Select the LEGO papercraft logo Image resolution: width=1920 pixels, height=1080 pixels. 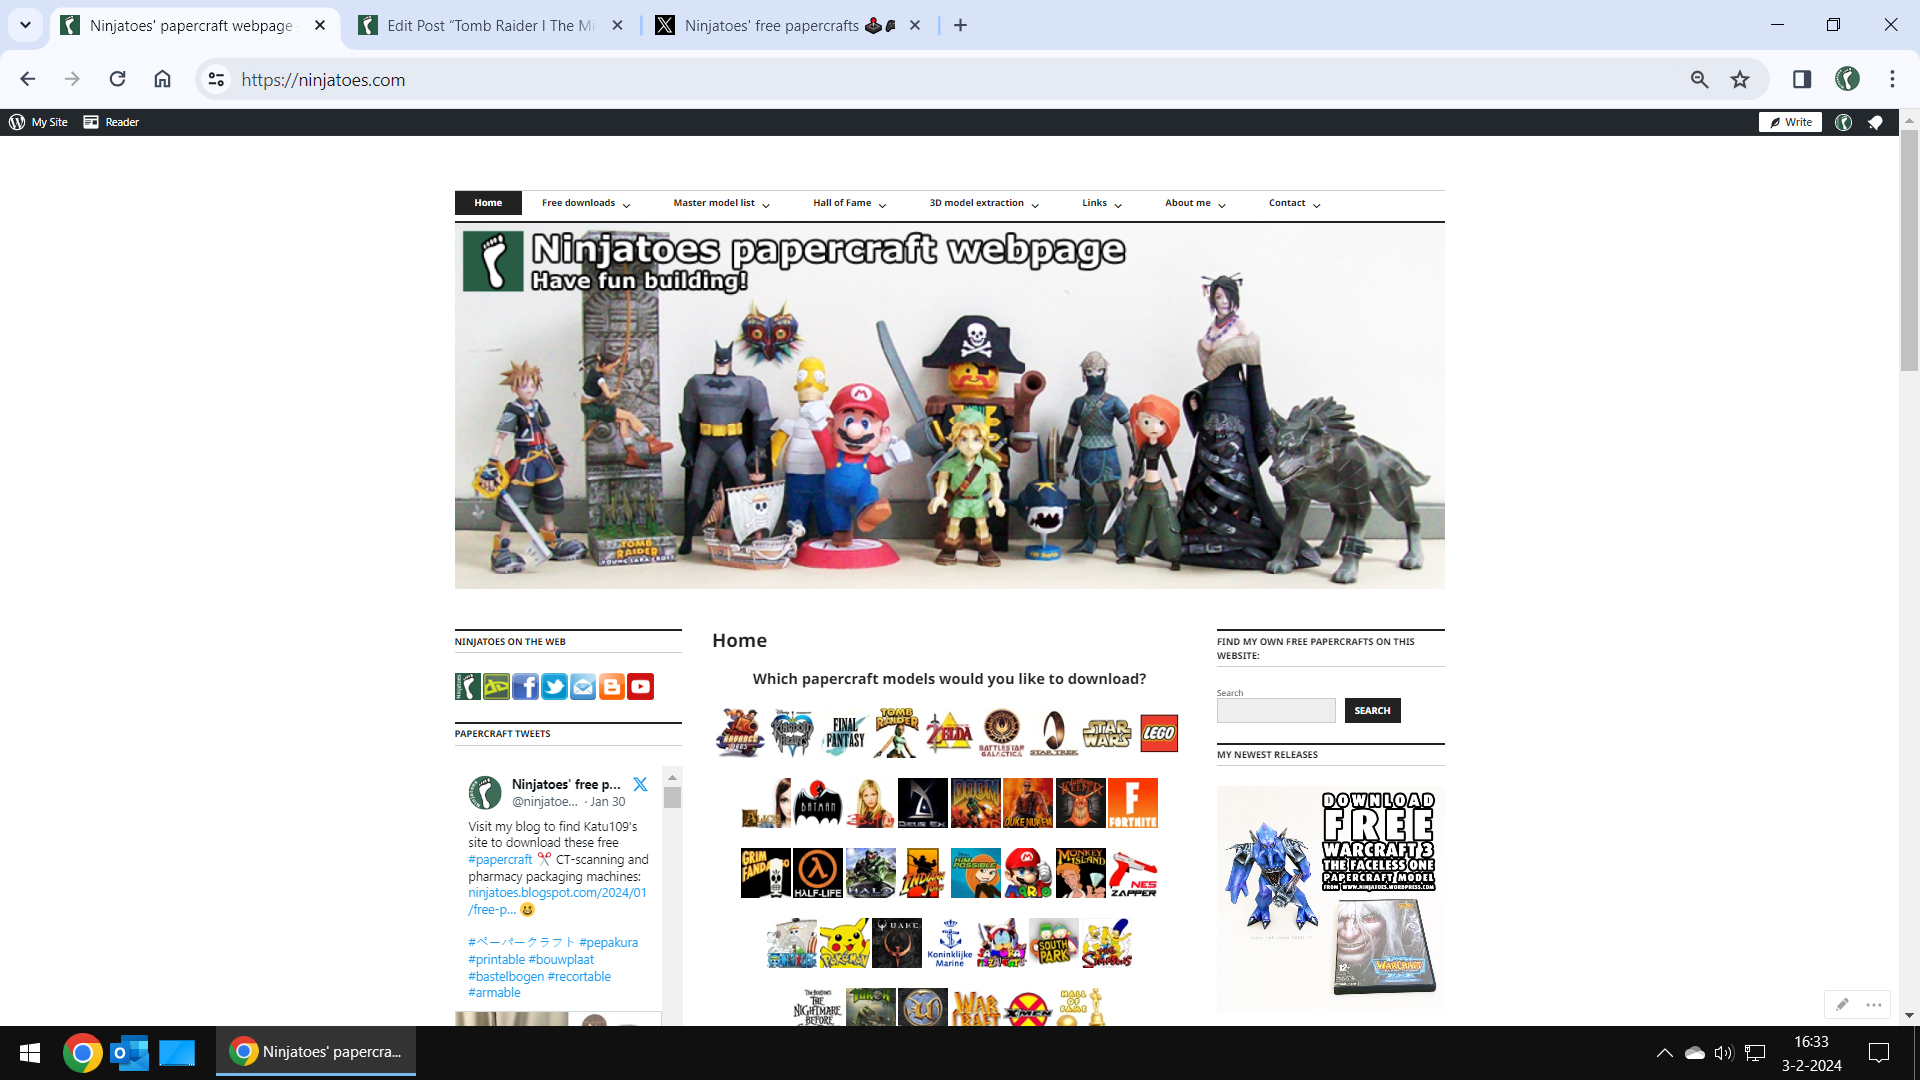1158,733
